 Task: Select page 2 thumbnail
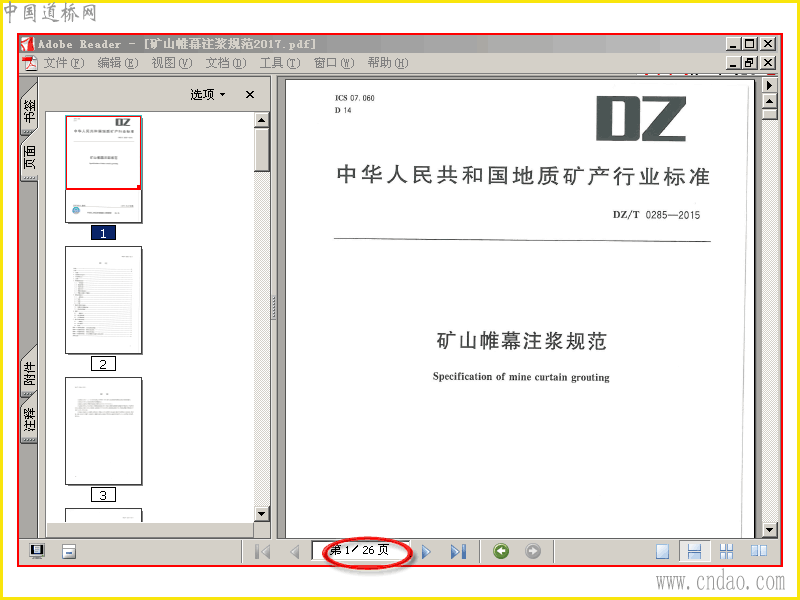[104, 300]
